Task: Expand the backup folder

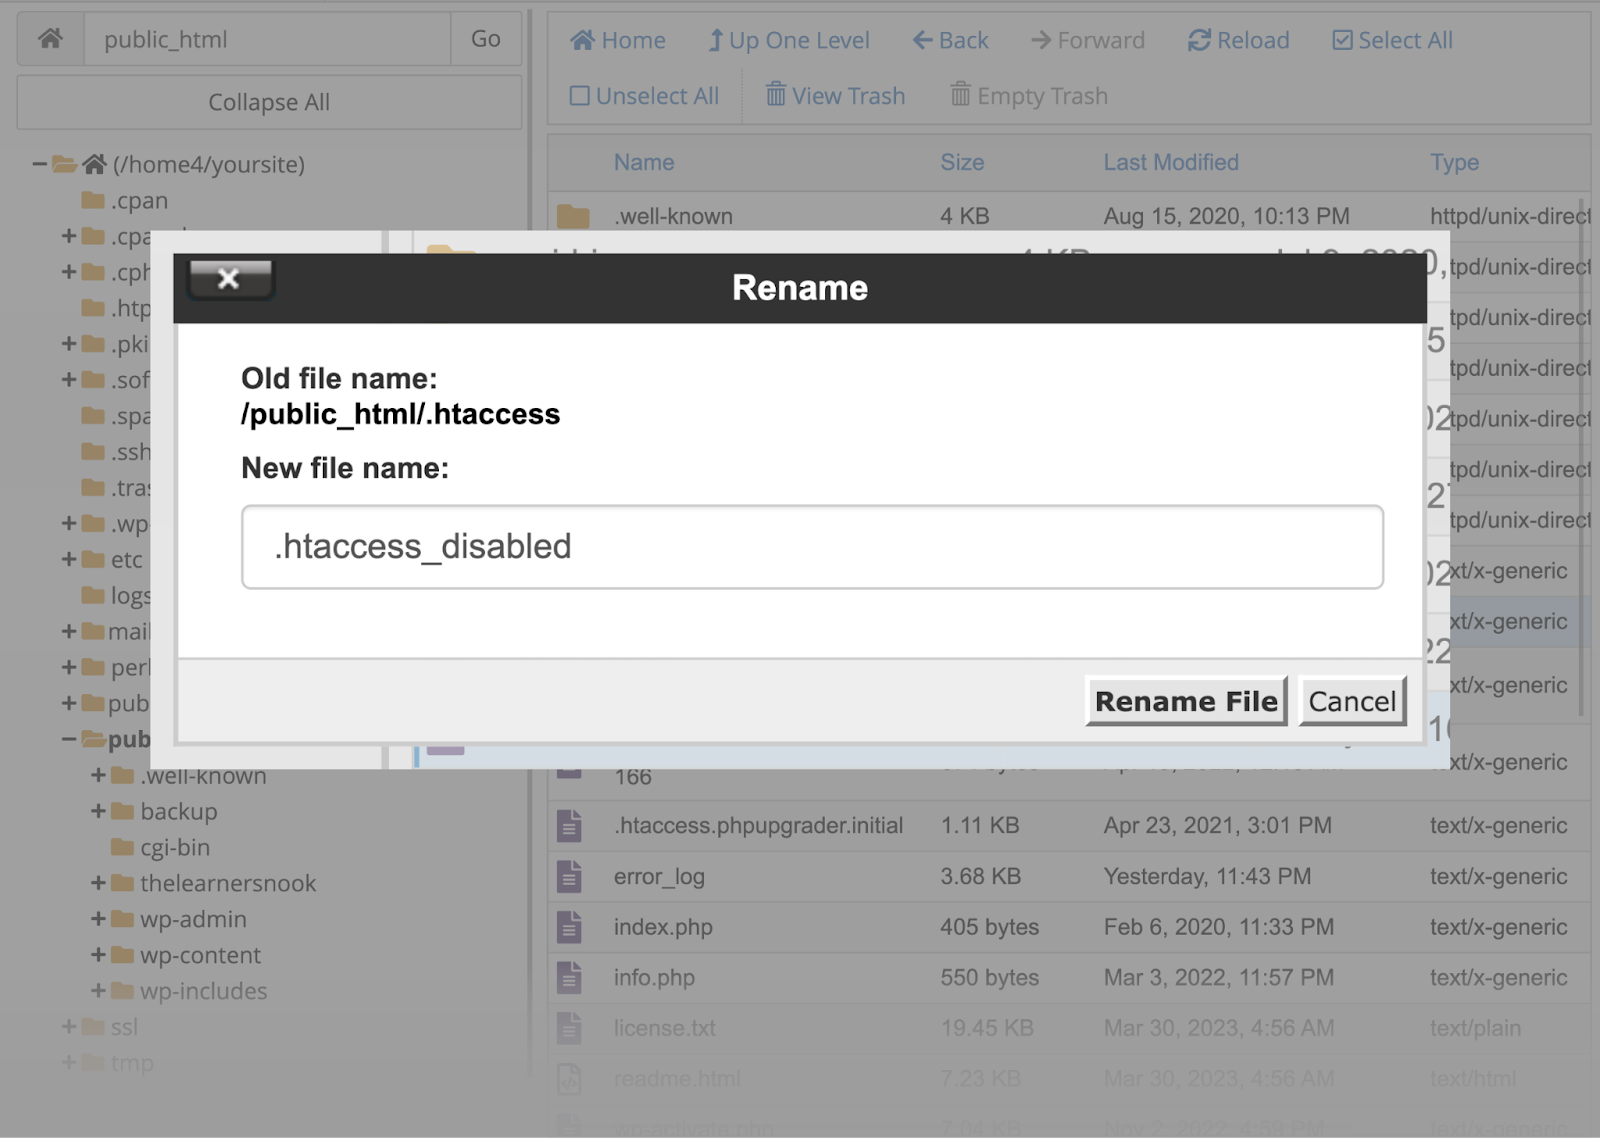Action: coord(98,811)
